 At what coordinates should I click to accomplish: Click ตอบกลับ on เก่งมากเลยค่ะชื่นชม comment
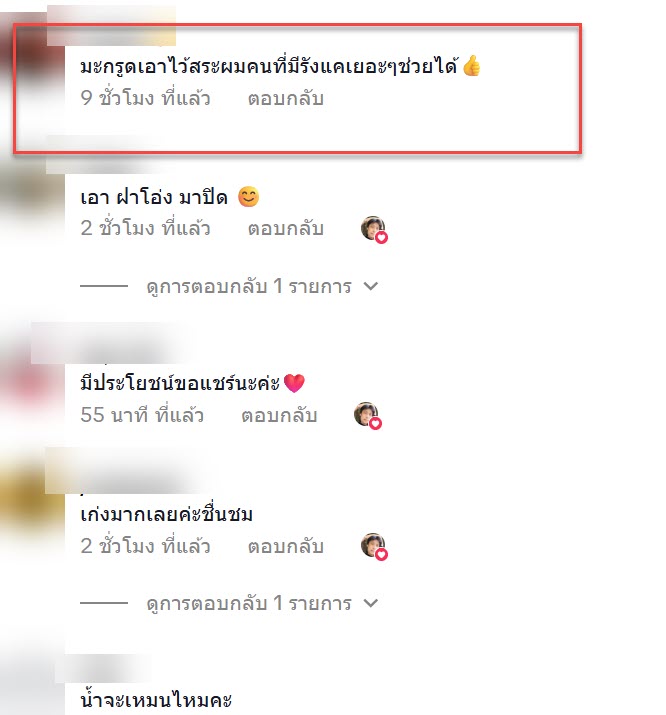point(286,546)
